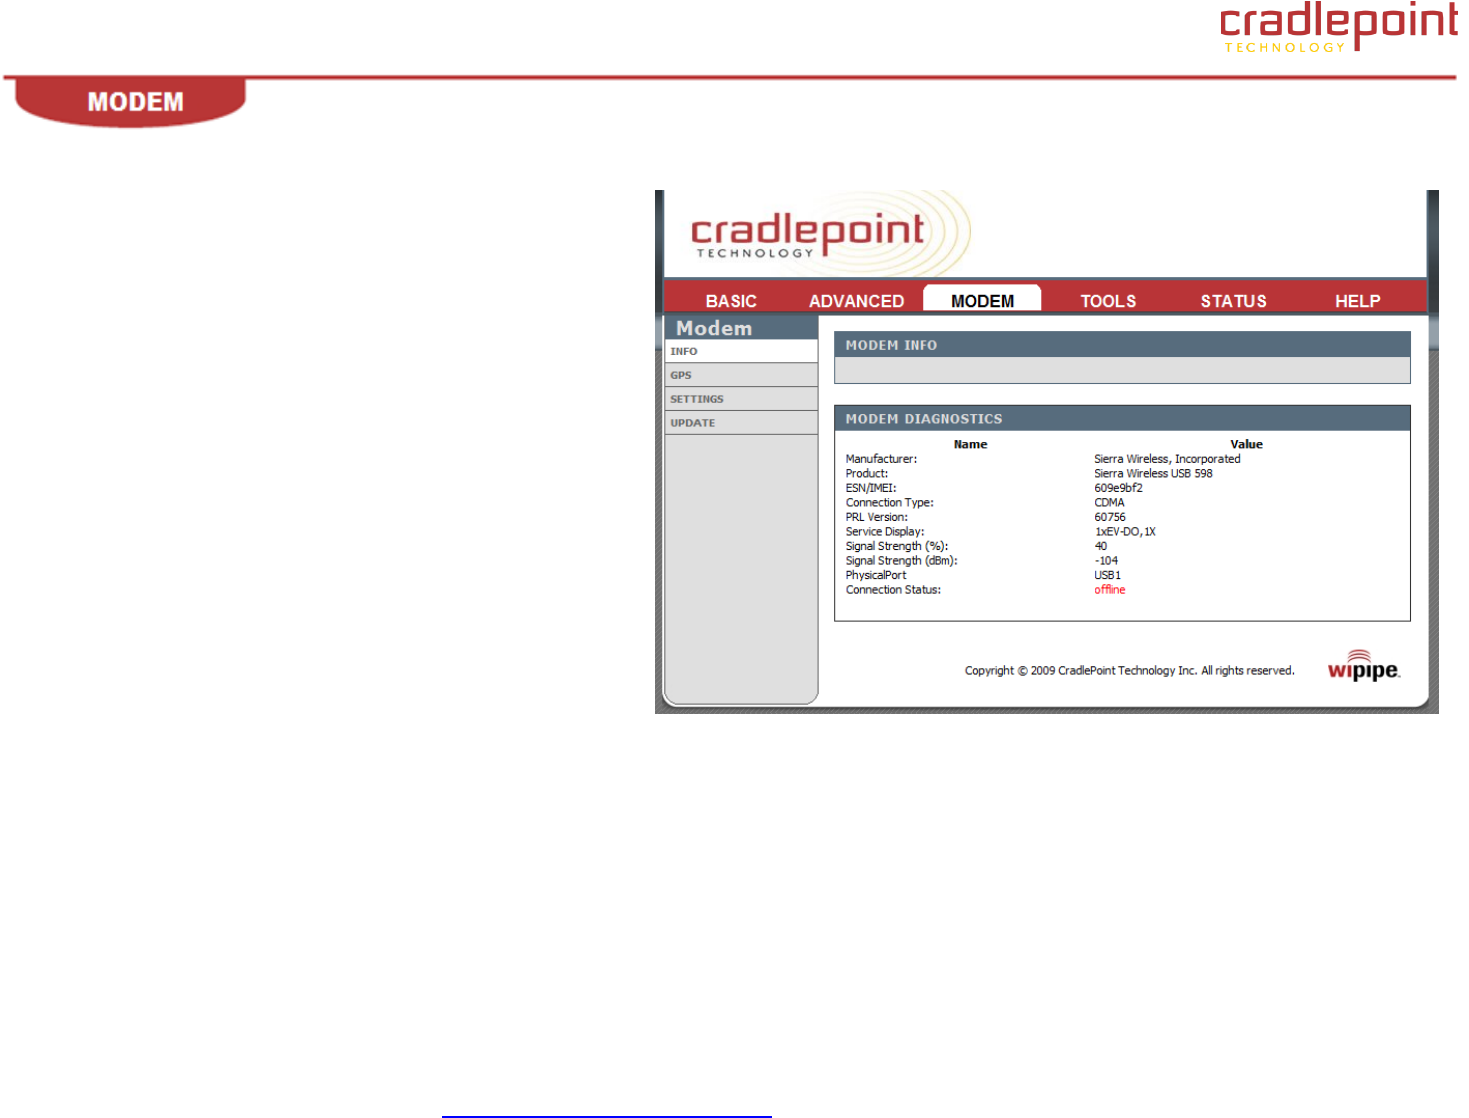
Task: Click the Connection Status label
Action: pyautogui.click(x=893, y=590)
